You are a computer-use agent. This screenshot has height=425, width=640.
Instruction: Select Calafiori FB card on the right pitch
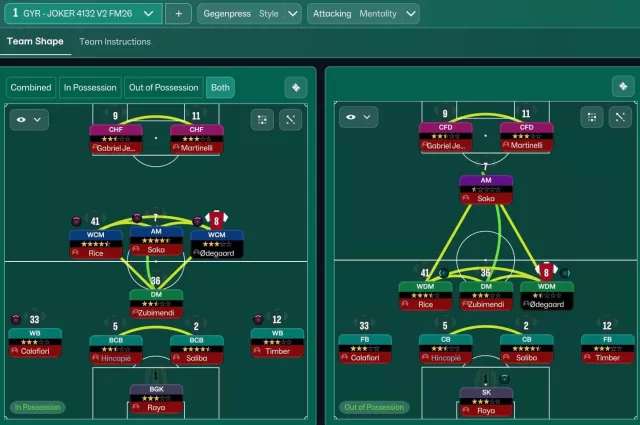click(x=365, y=349)
